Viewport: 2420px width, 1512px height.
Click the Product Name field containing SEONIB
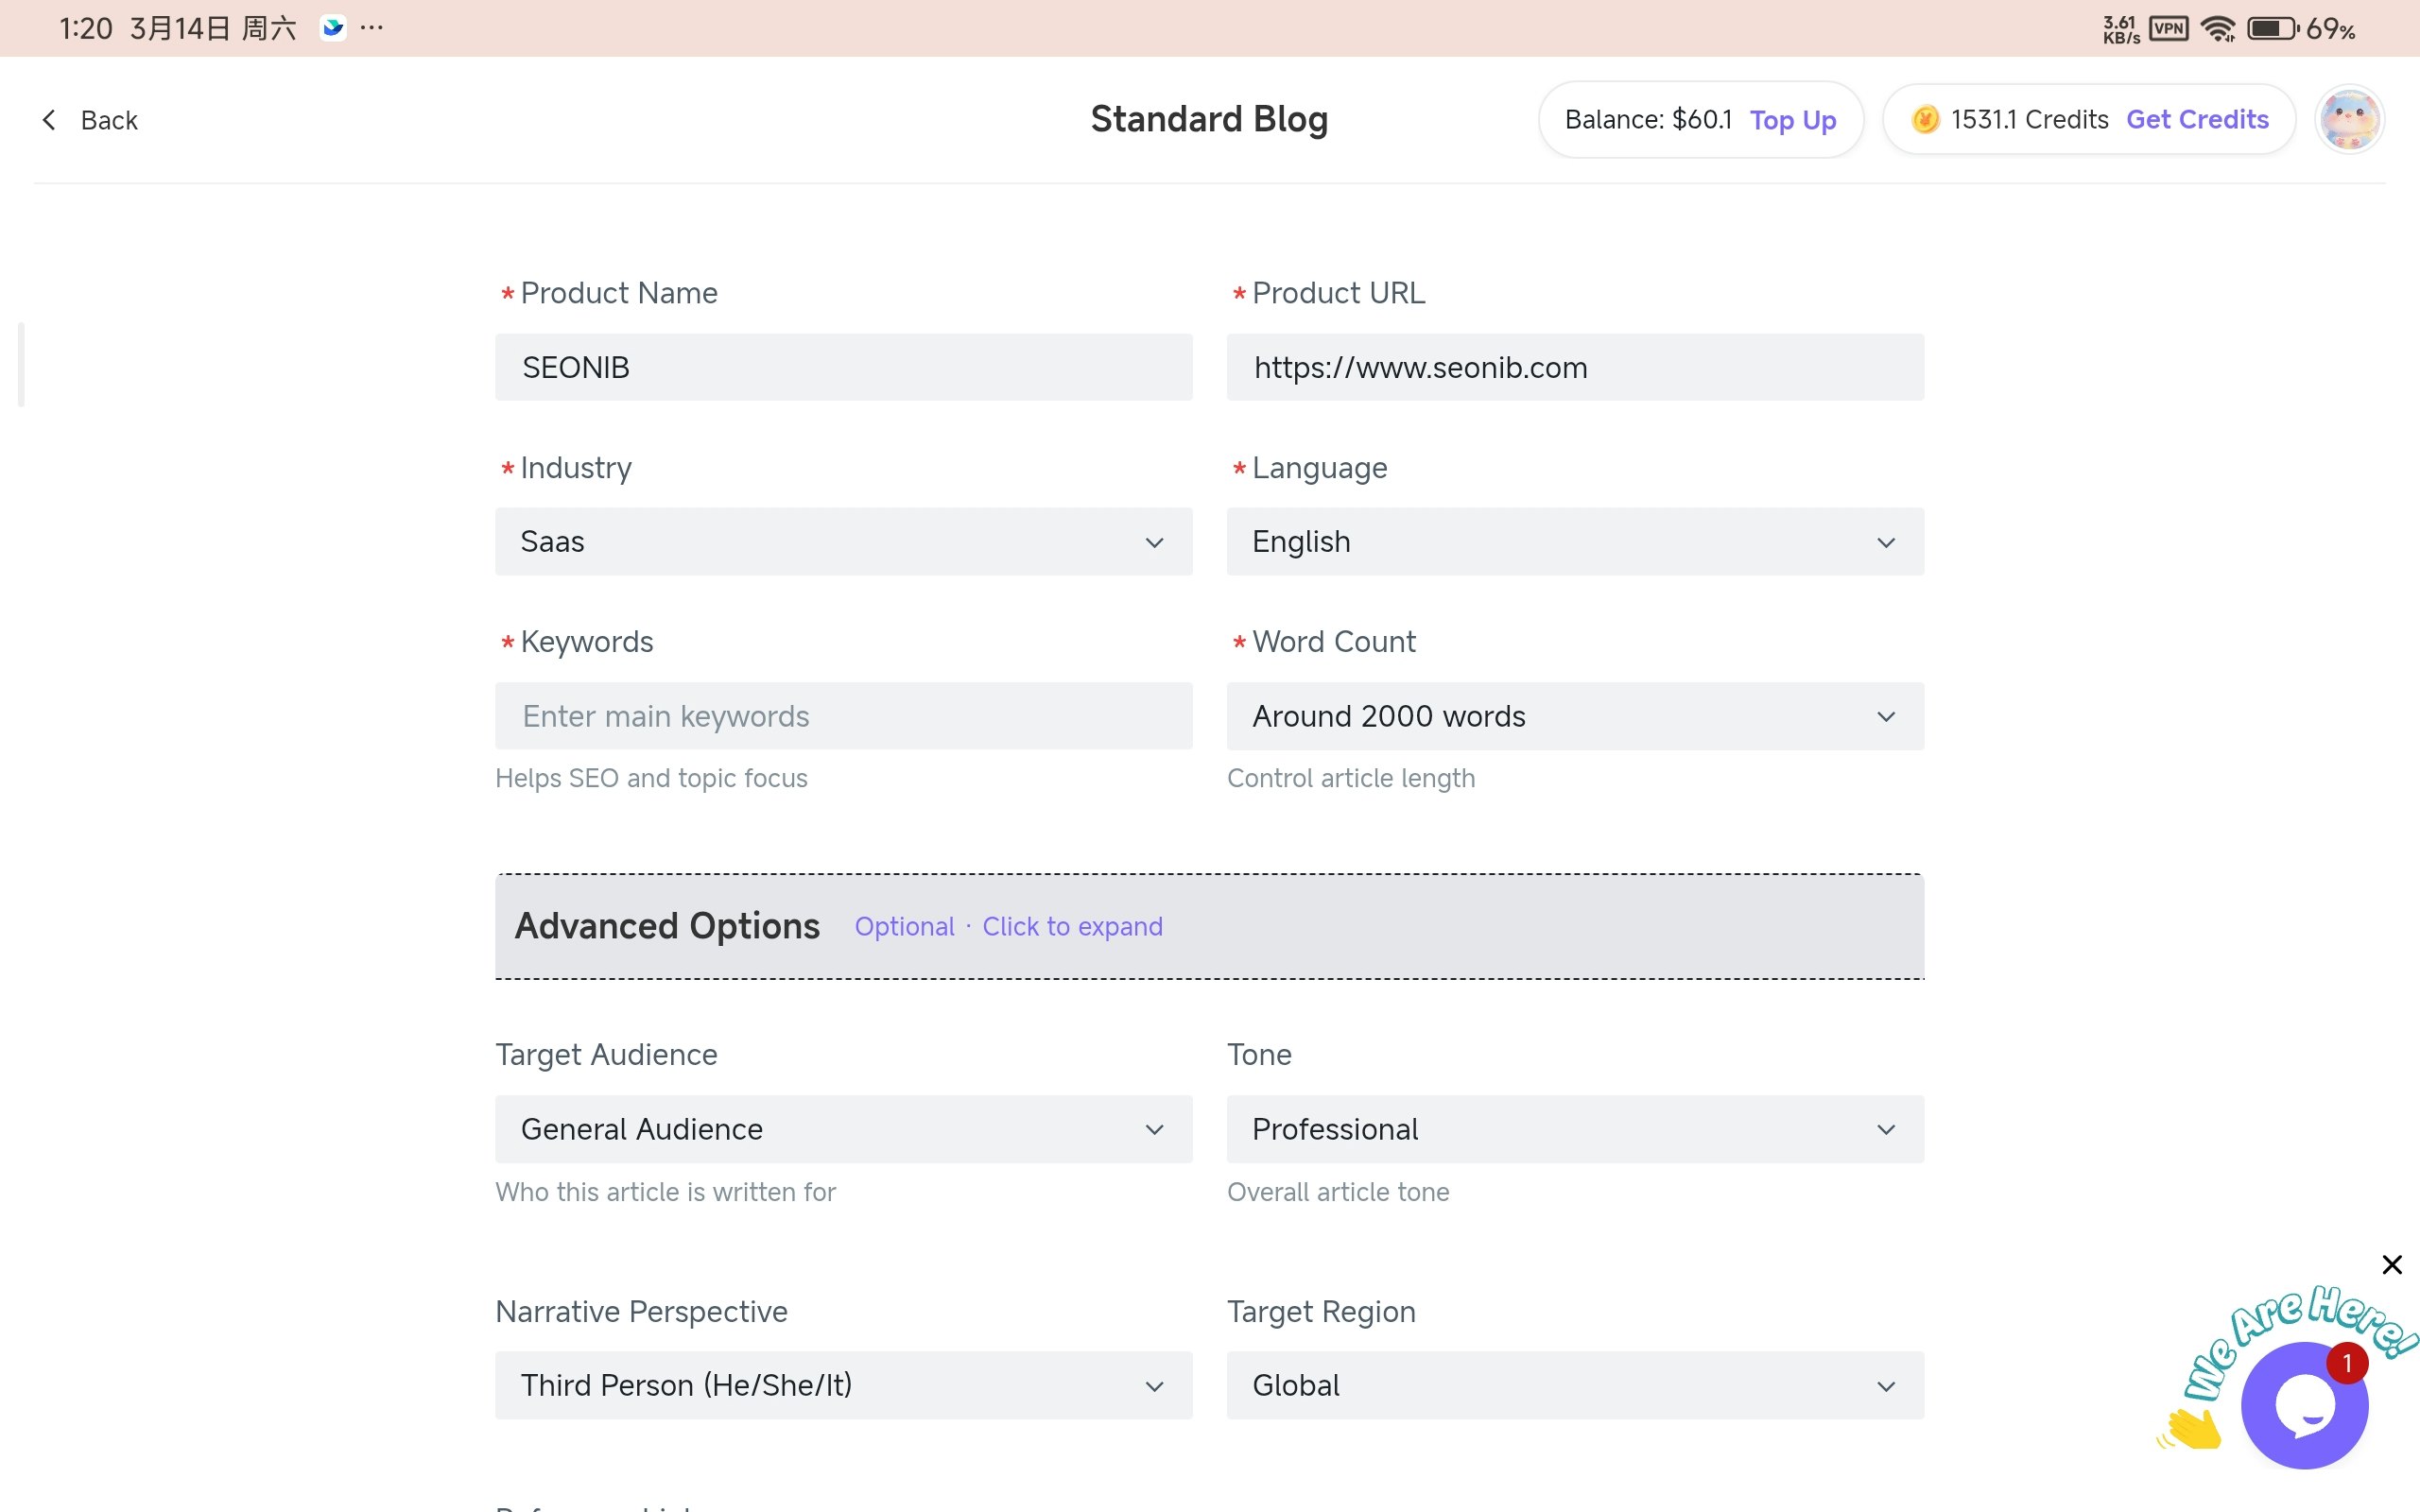(843, 367)
